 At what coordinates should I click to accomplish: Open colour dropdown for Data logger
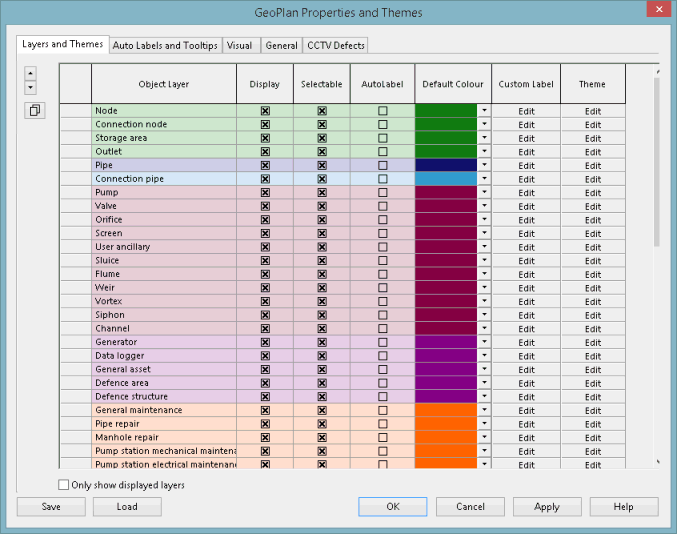484,356
